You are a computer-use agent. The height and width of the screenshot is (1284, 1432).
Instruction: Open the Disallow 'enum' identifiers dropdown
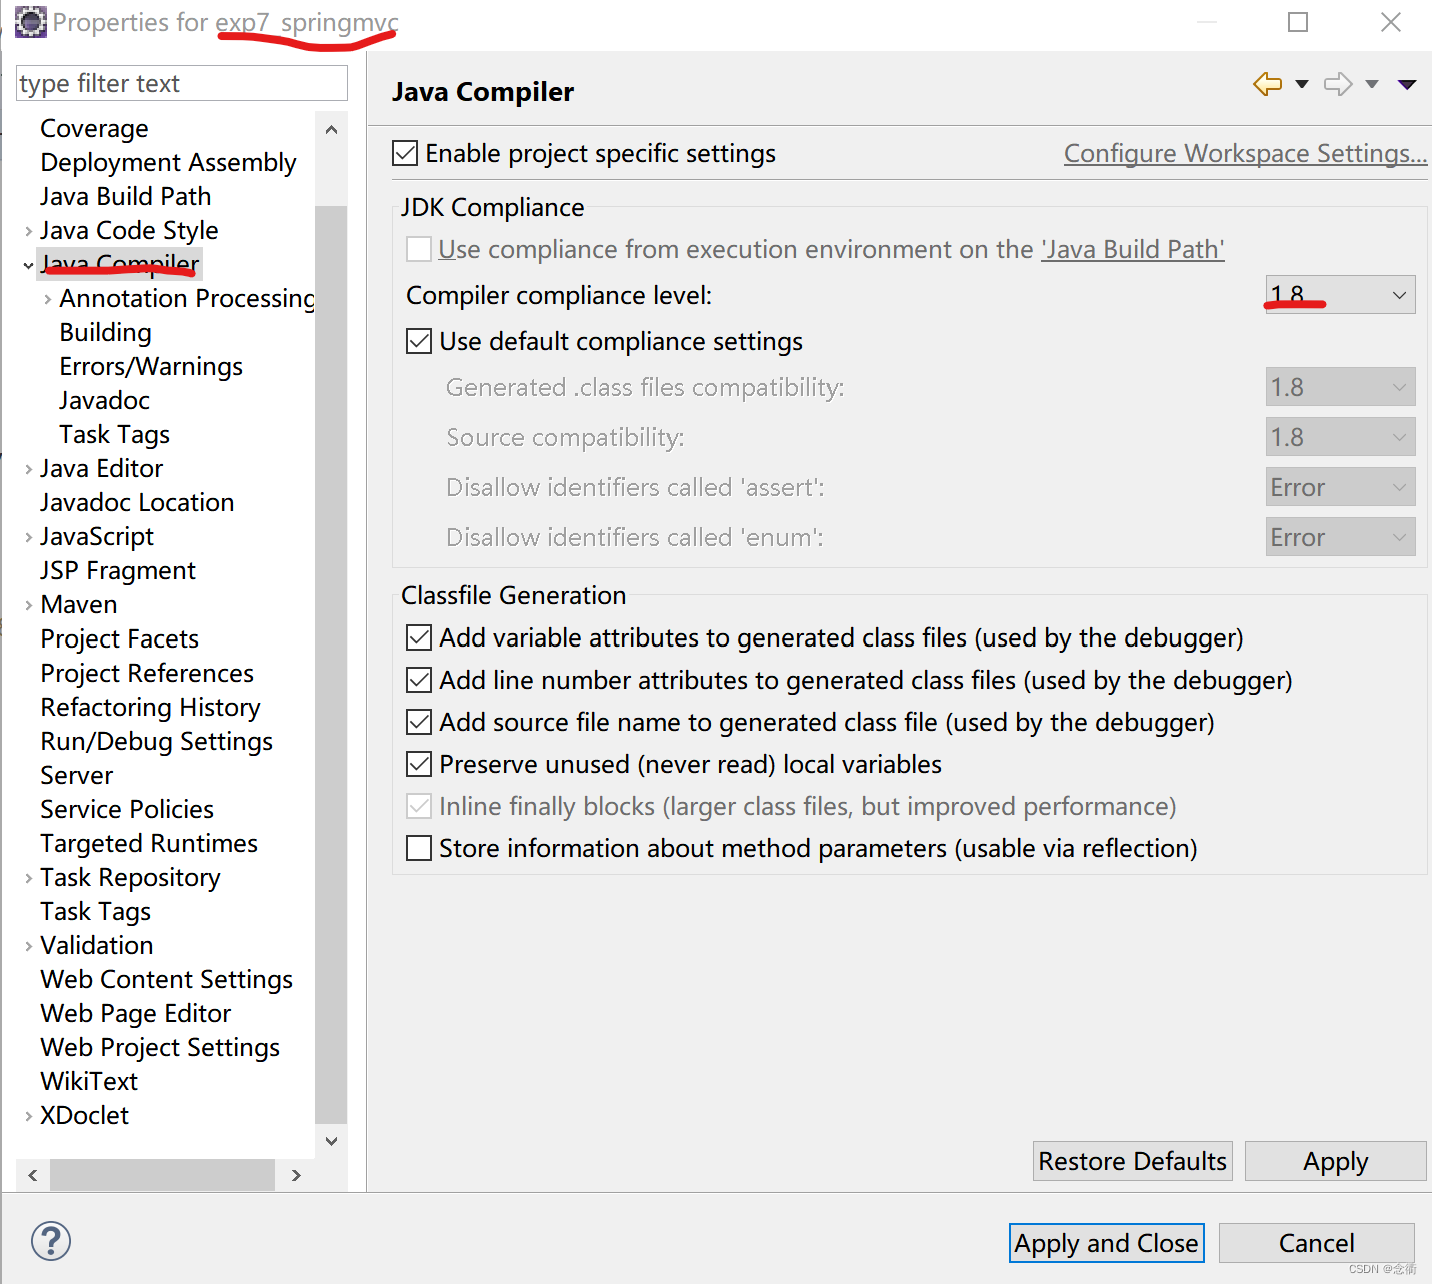pyautogui.click(x=1398, y=536)
